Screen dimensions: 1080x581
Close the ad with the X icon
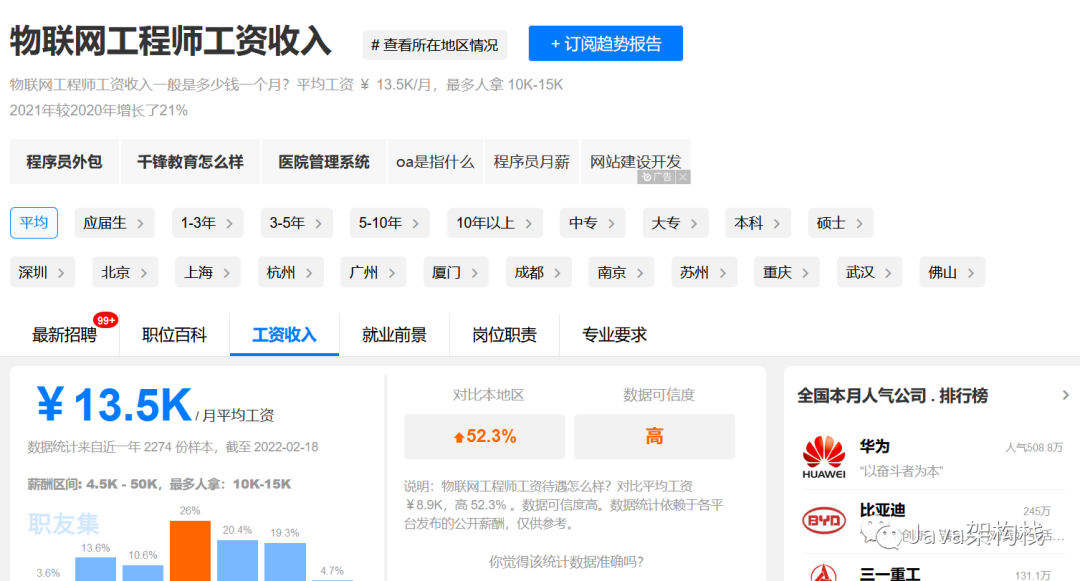683,177
